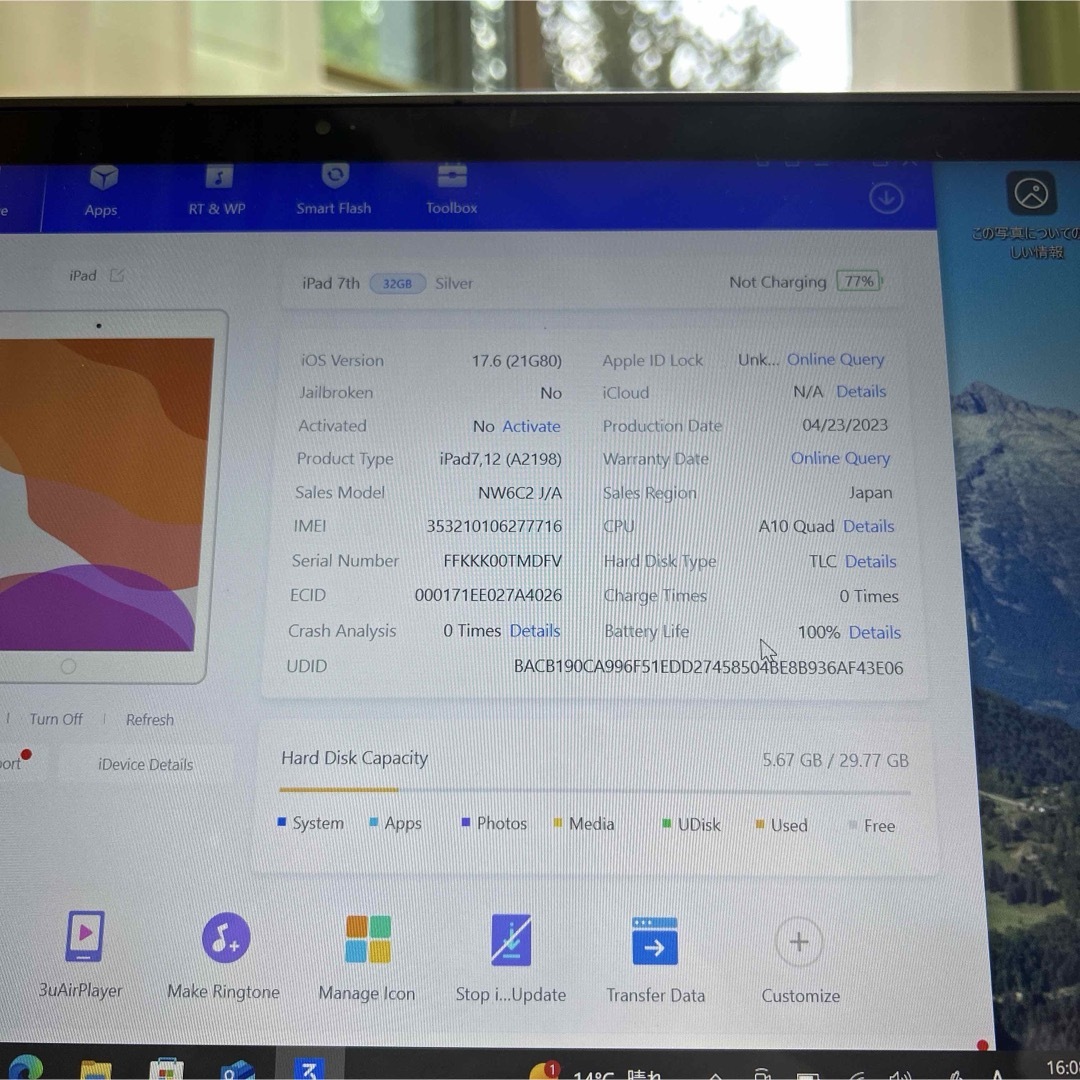
Task: Click the System legend color swatch
Action: (282, 822)
